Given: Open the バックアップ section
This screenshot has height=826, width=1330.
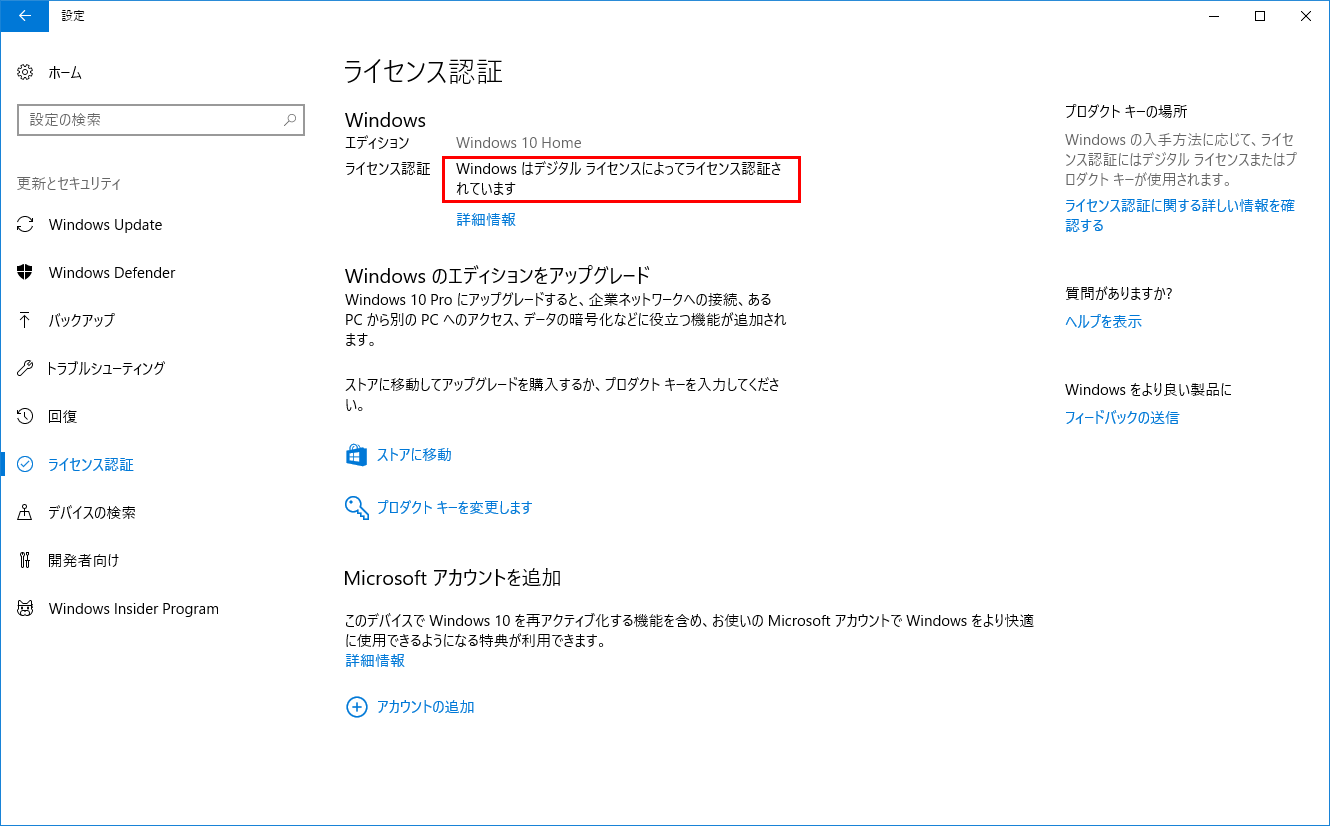Looking at the screenshot, I should click(81, 321).
